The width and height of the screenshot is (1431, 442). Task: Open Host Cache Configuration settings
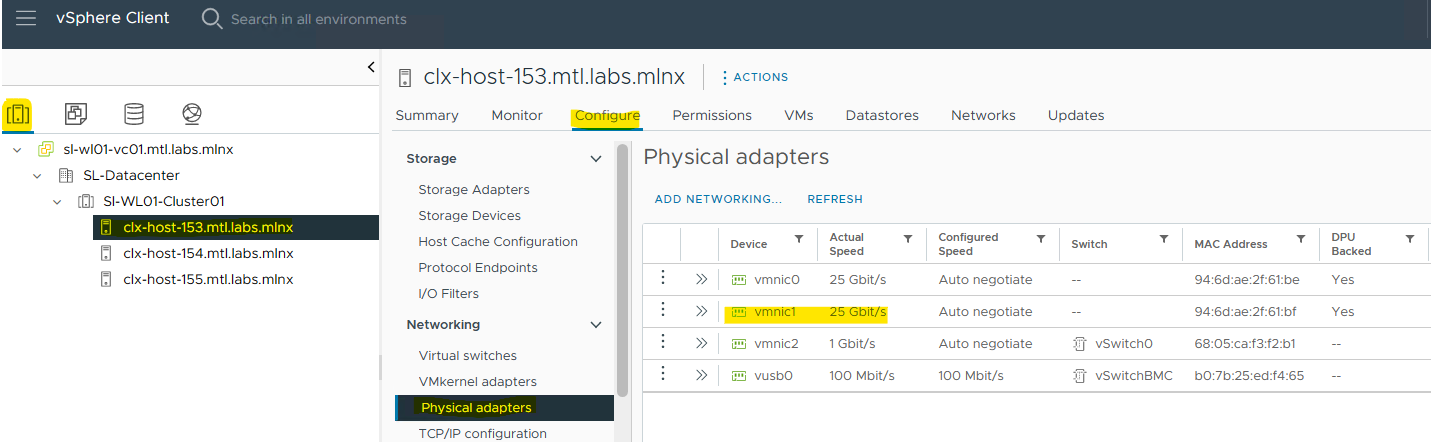pos(498,241)
